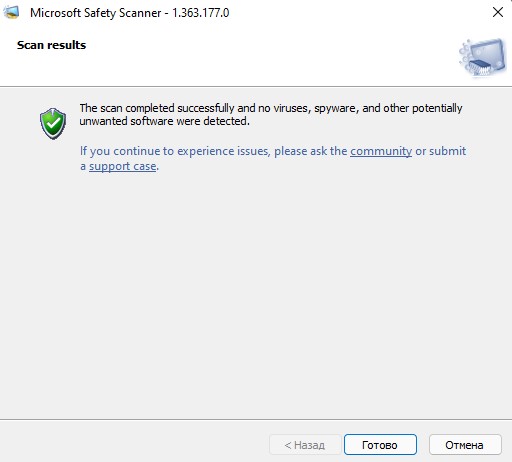Click the 'or submit' text after community

[x=440, y=151]
